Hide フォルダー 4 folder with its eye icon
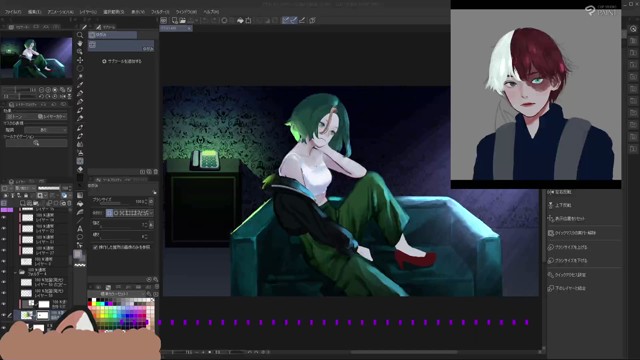 pyautogui.click(x=4, y=271)
